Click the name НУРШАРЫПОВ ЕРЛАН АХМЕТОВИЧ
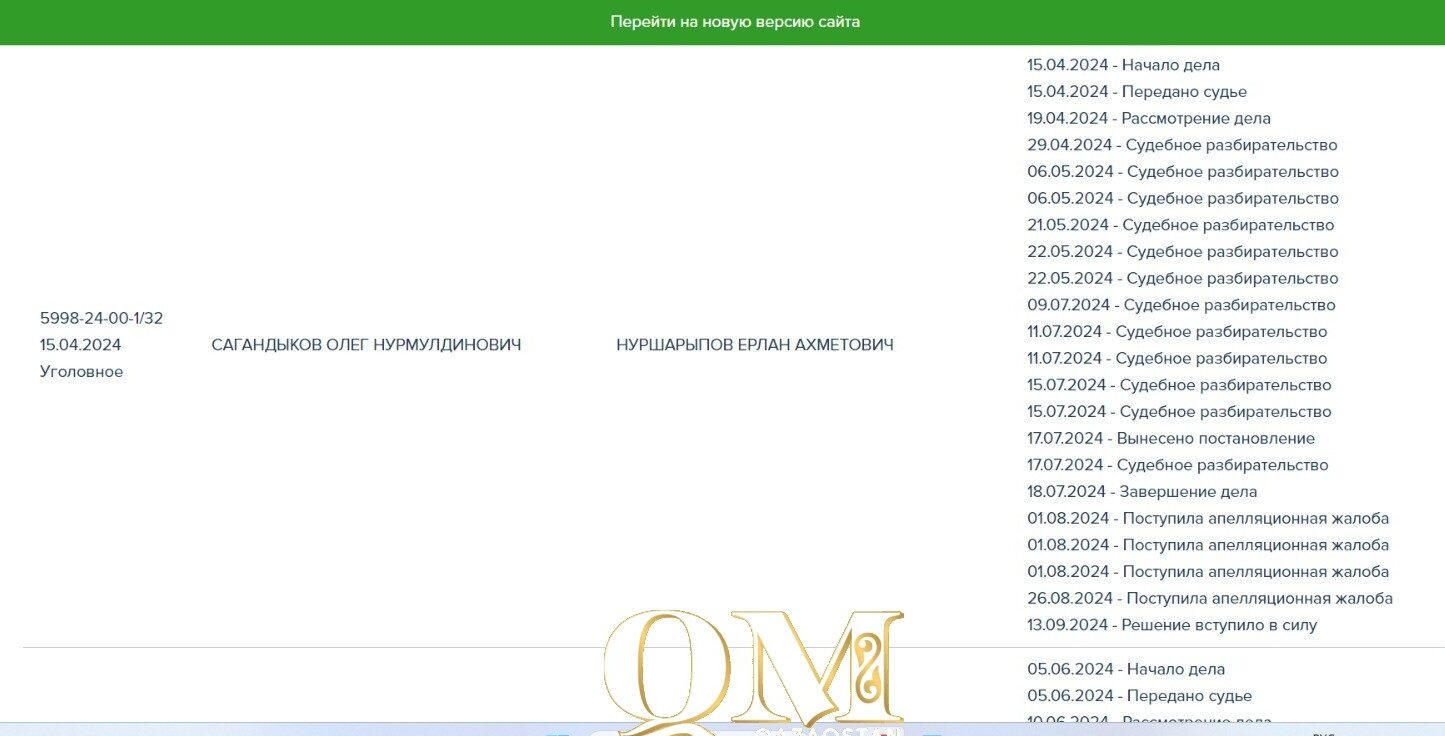Screen dimensions: 1445x736 coord(755,345)
